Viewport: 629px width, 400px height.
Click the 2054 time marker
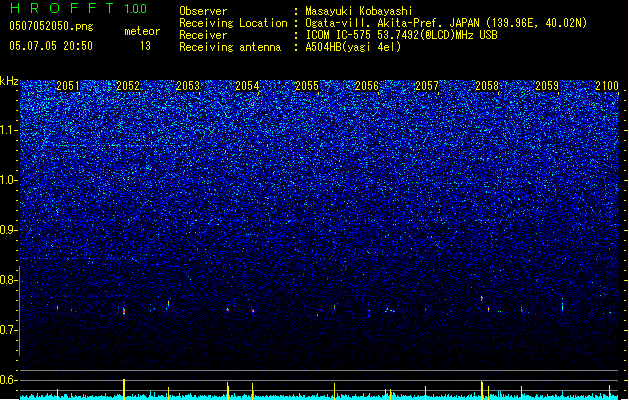coord(248,86)
